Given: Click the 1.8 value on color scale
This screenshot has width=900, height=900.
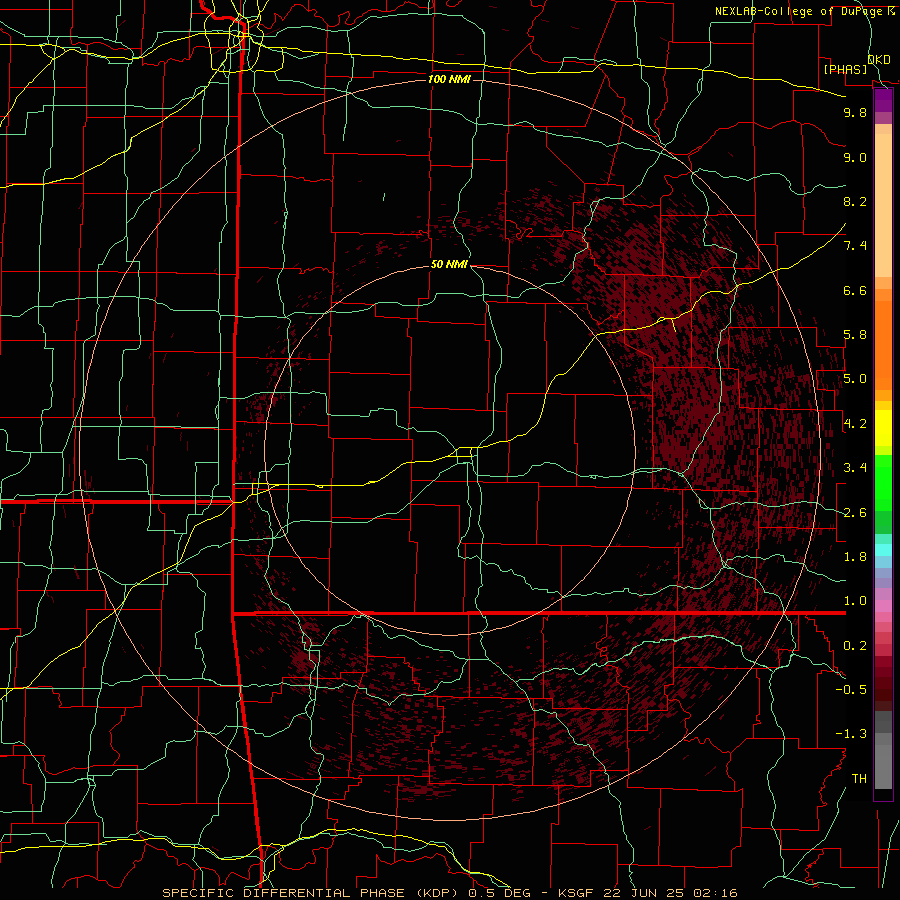Looking at the screenshot, I should pos(855,557).
